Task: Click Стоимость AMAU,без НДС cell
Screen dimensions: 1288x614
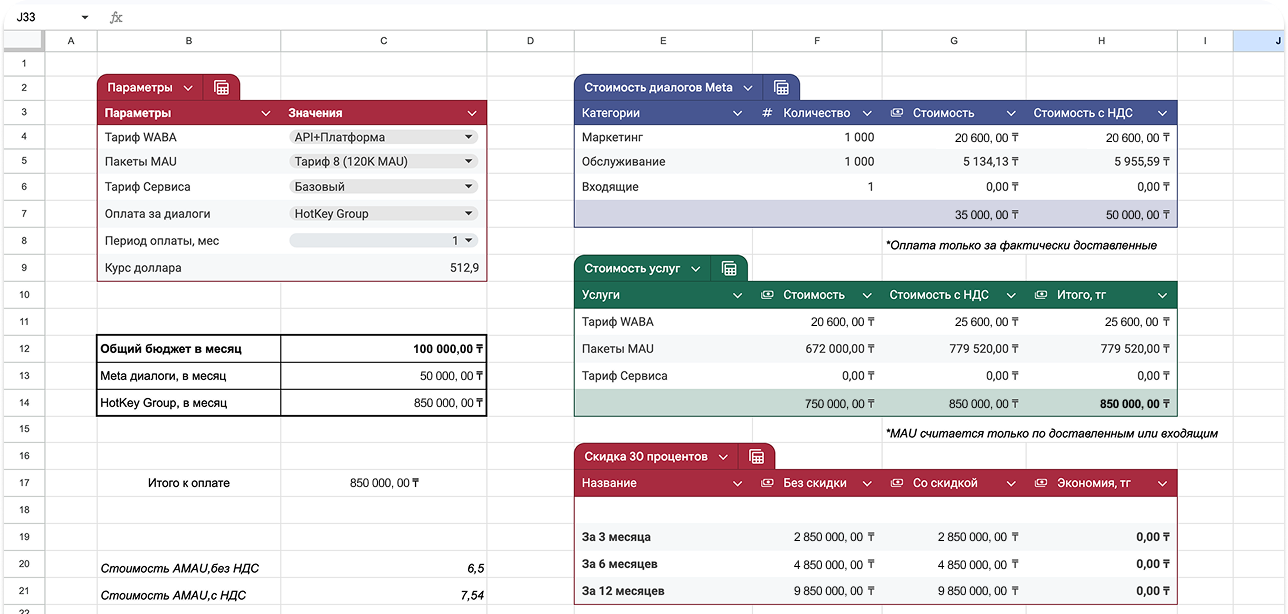Action: tap(189, 568)
